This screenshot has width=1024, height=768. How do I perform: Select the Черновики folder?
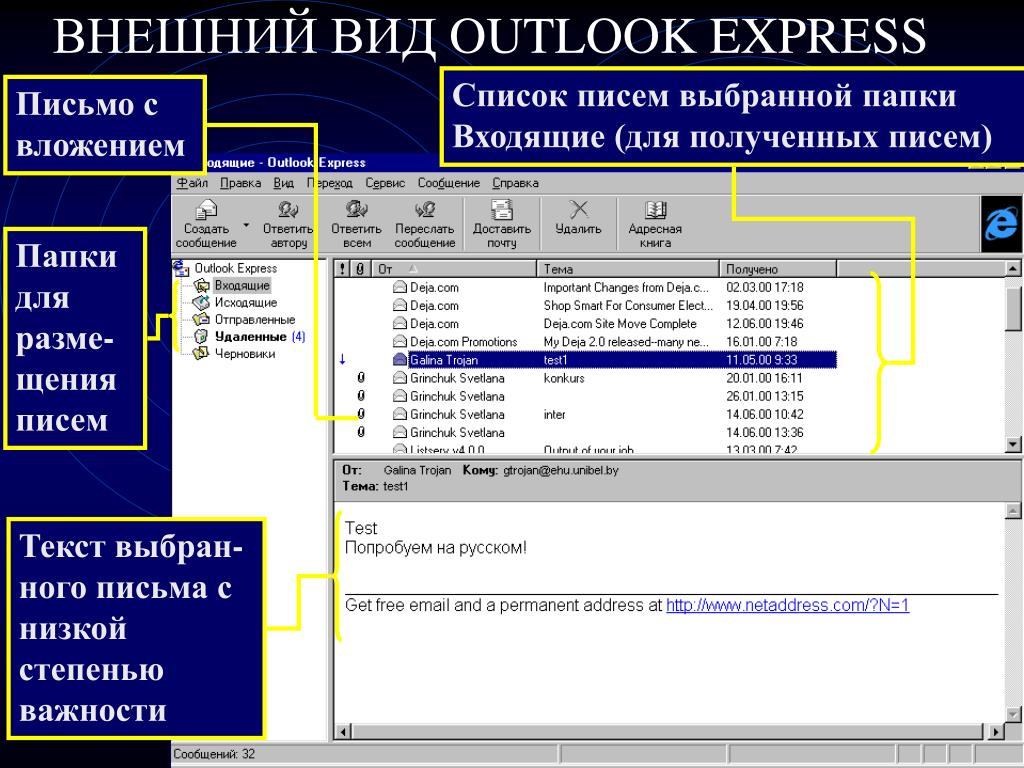point(235,354)
